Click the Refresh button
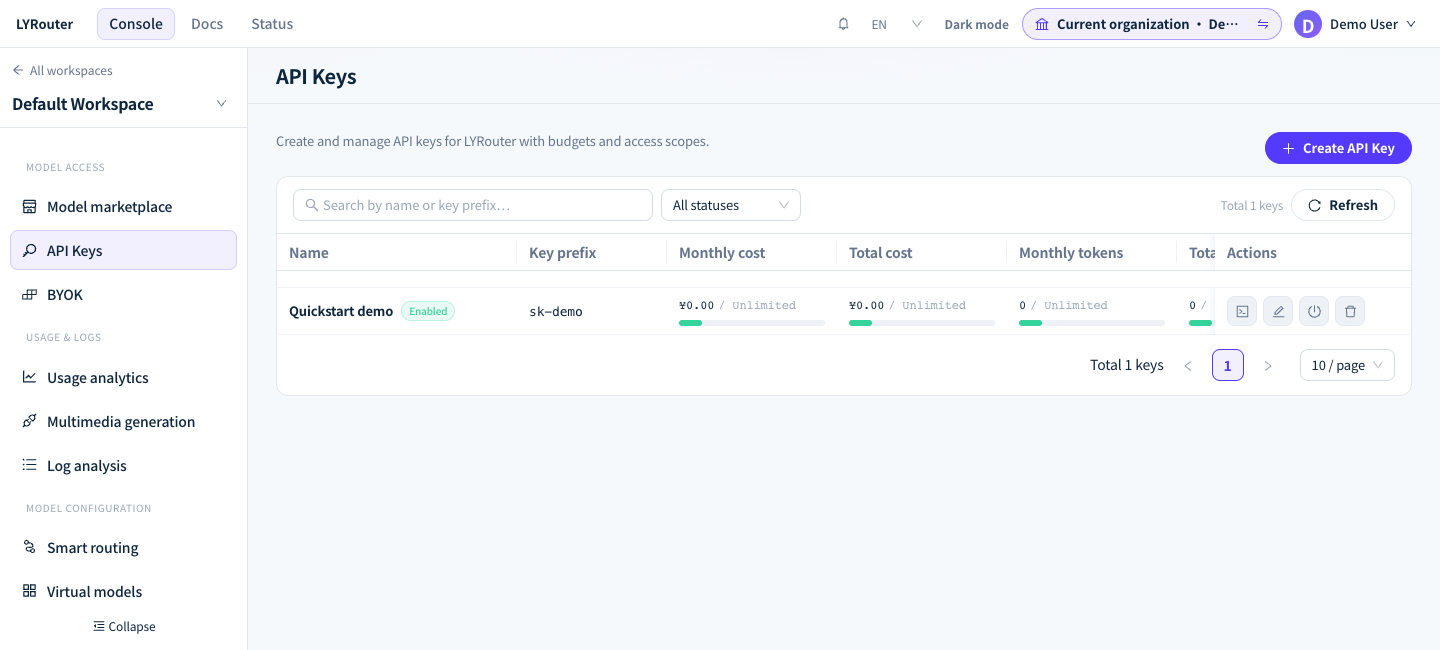Viewport: 1440px width, 650px height. [1343, 205]
